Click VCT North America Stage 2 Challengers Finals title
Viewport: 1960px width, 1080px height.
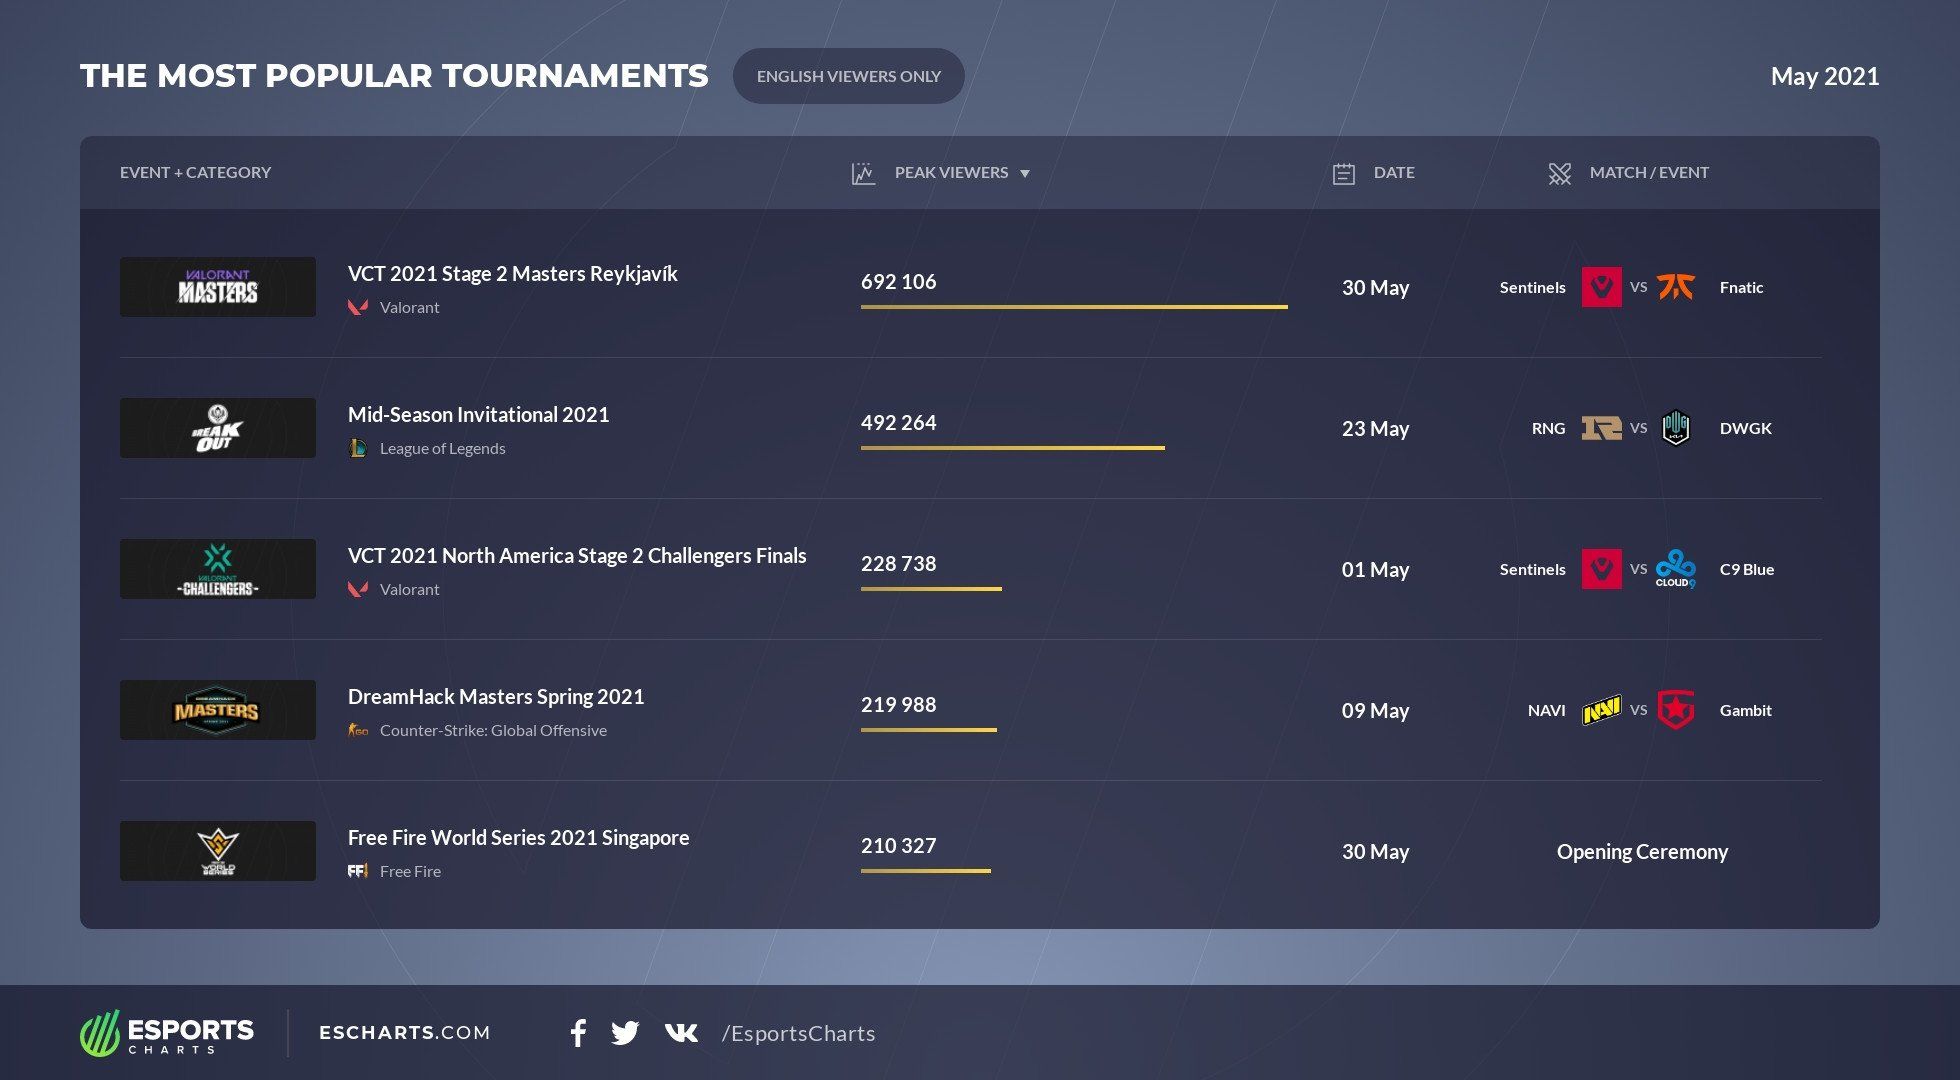(577, 556)
